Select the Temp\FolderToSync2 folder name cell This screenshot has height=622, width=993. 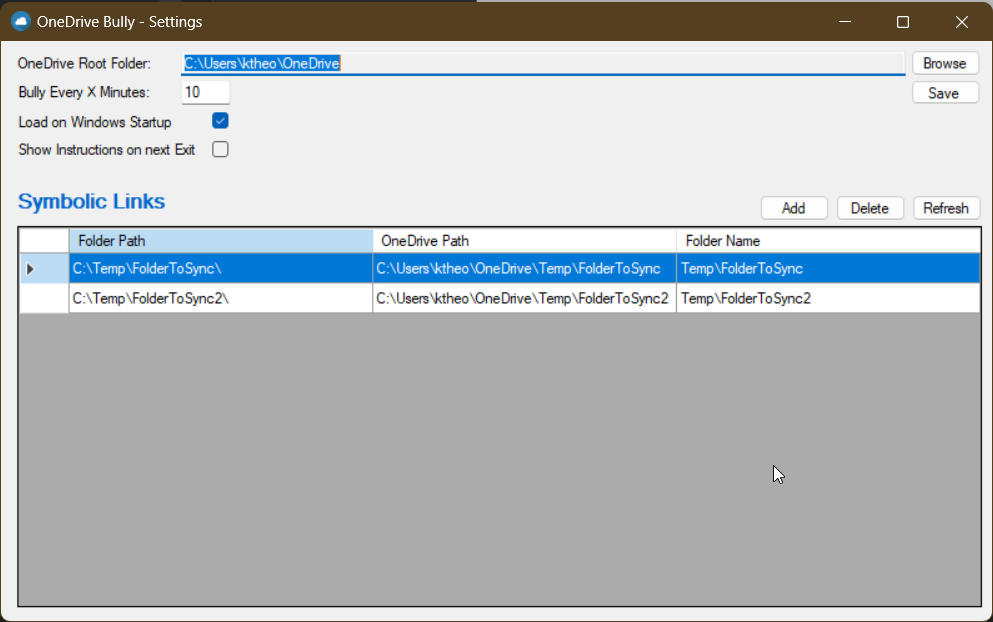pyautogui.click(x=828, y=298)
